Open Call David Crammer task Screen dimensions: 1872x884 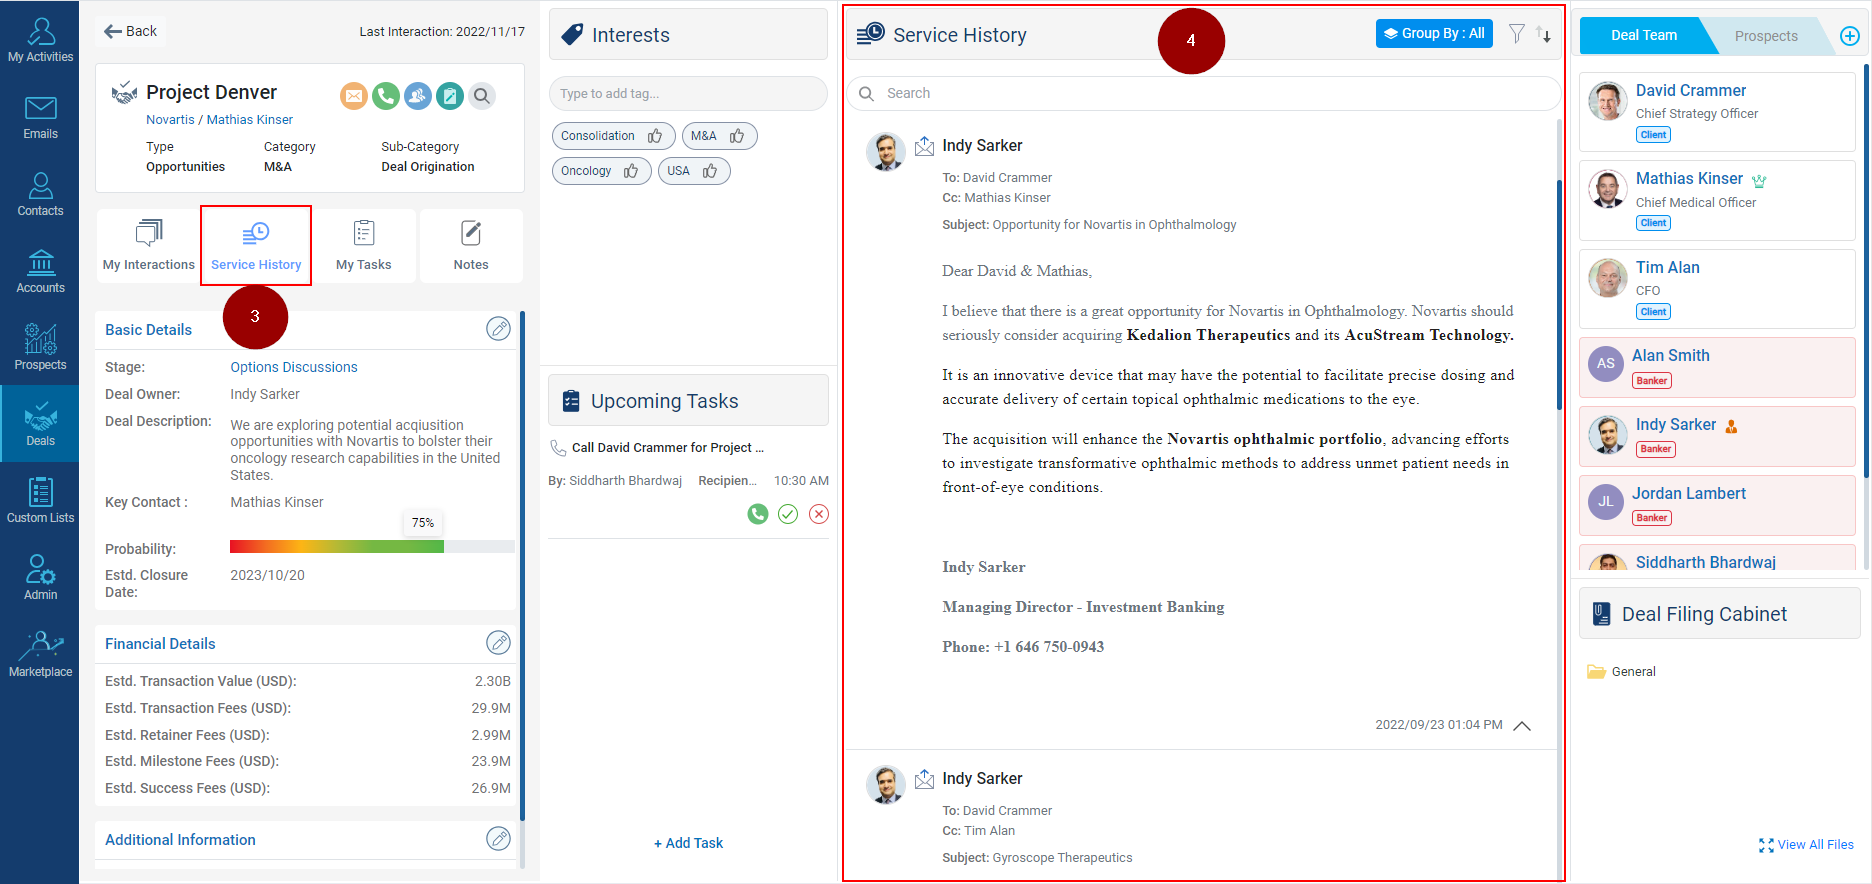point(668,448)
